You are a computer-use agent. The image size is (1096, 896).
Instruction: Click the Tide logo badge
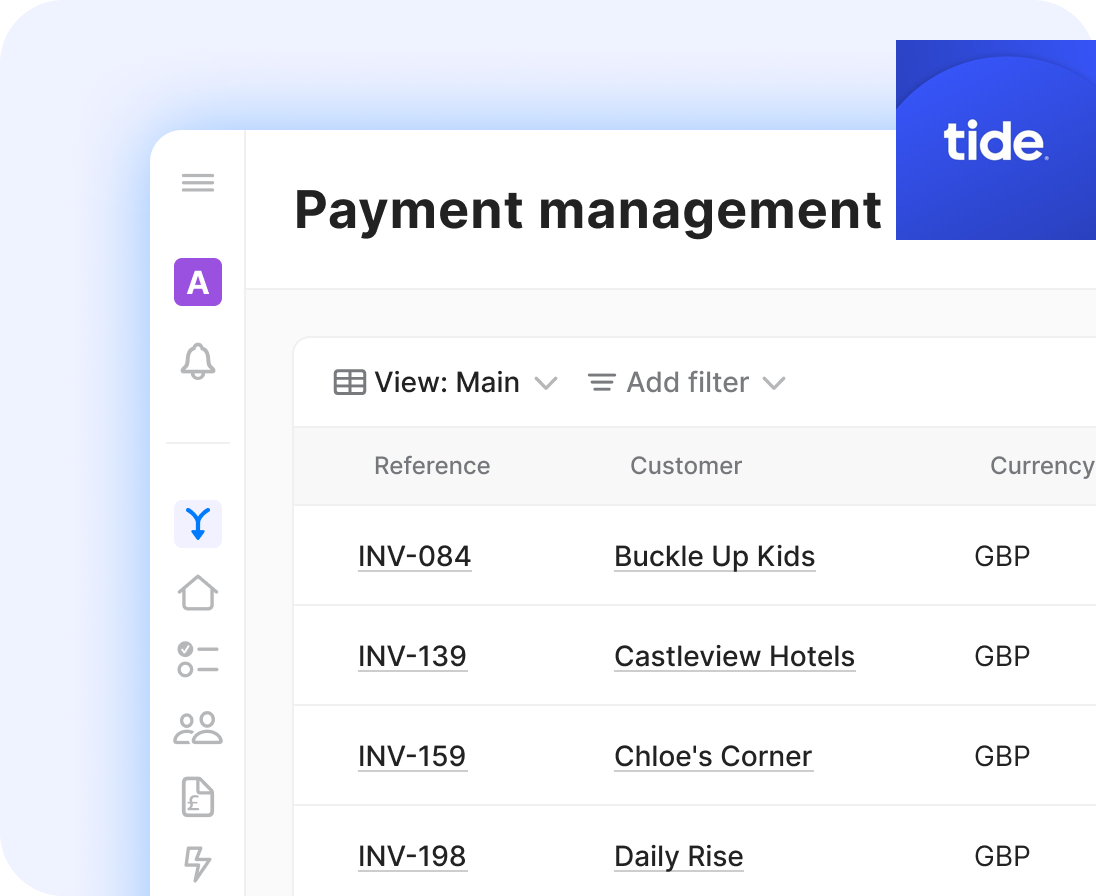pyautogui.click(x=995, y=141)
